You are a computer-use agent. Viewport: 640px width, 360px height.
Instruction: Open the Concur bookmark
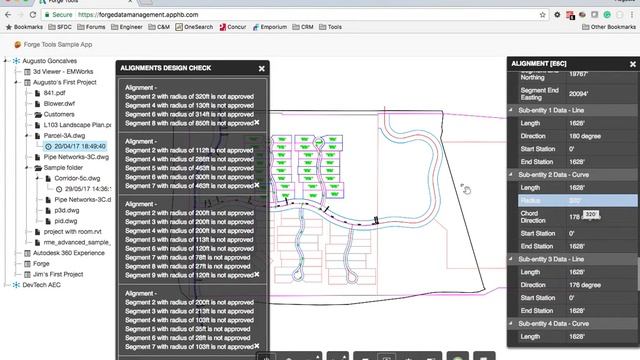pyautogui.click(x=233, y=27)
